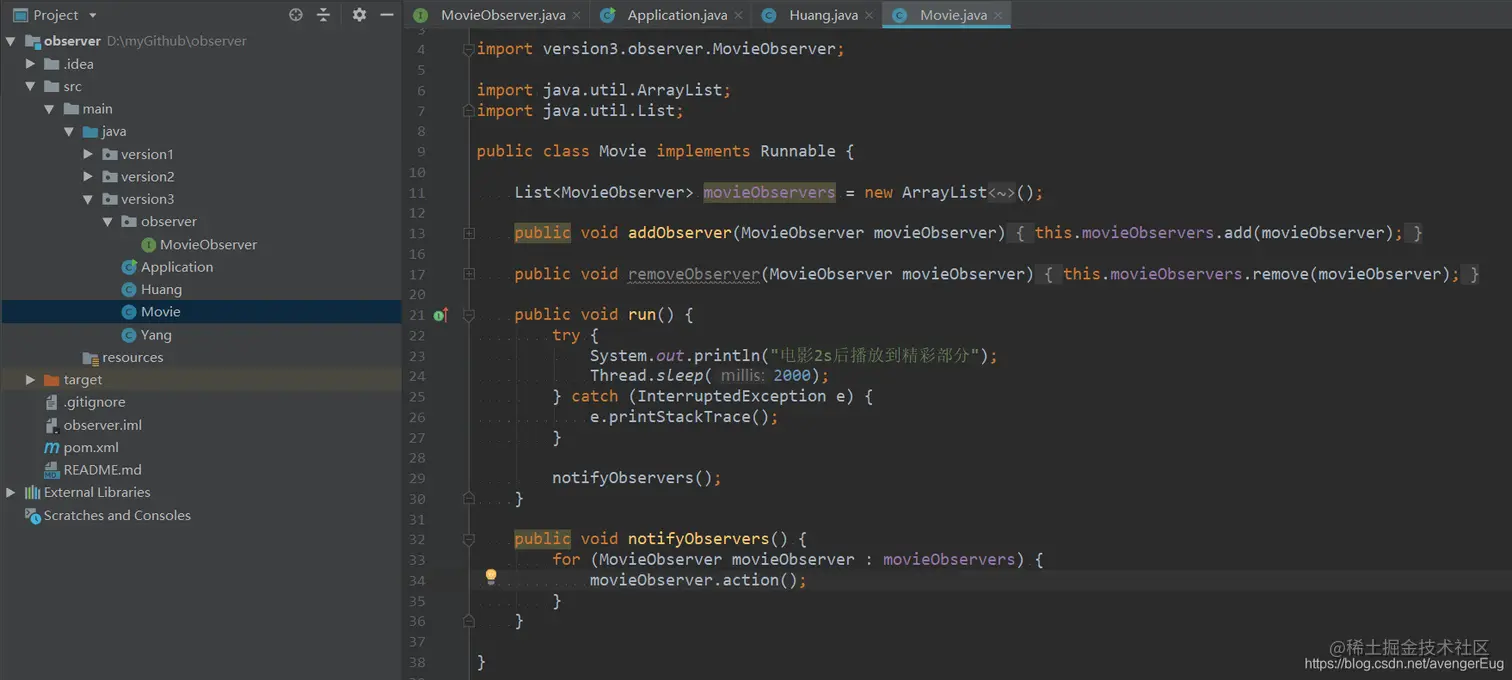
Task: Collapse the imports fold on line 4
Action: click(x=468, y=49)
